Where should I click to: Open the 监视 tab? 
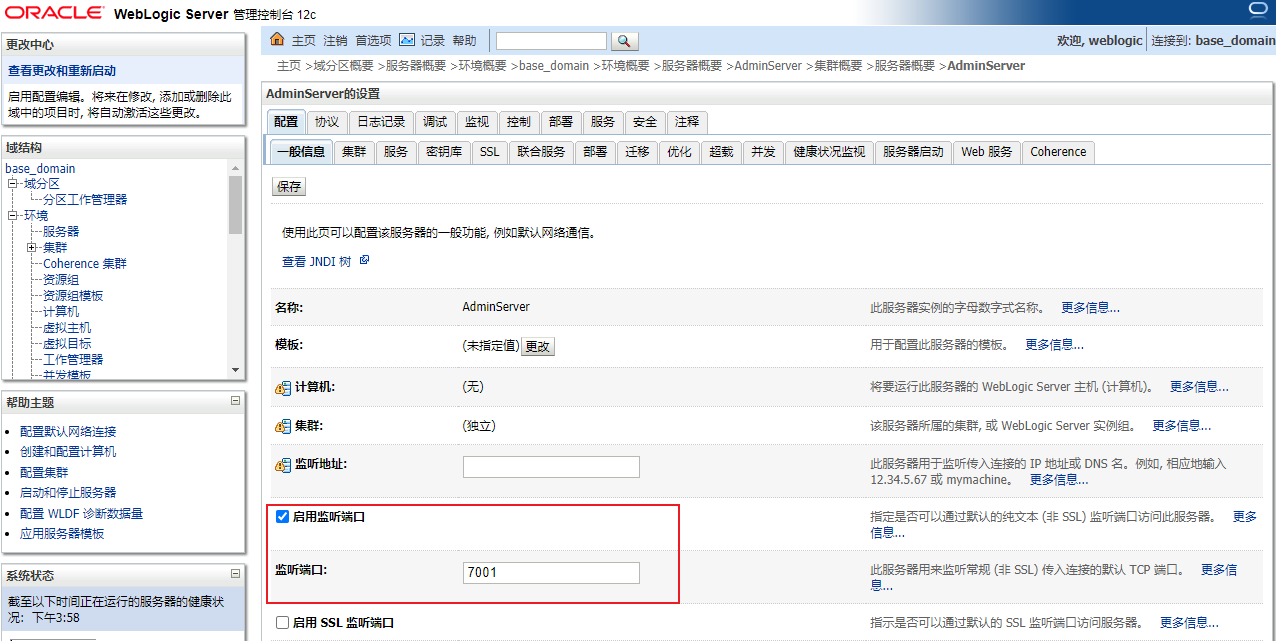pos(477,122)
